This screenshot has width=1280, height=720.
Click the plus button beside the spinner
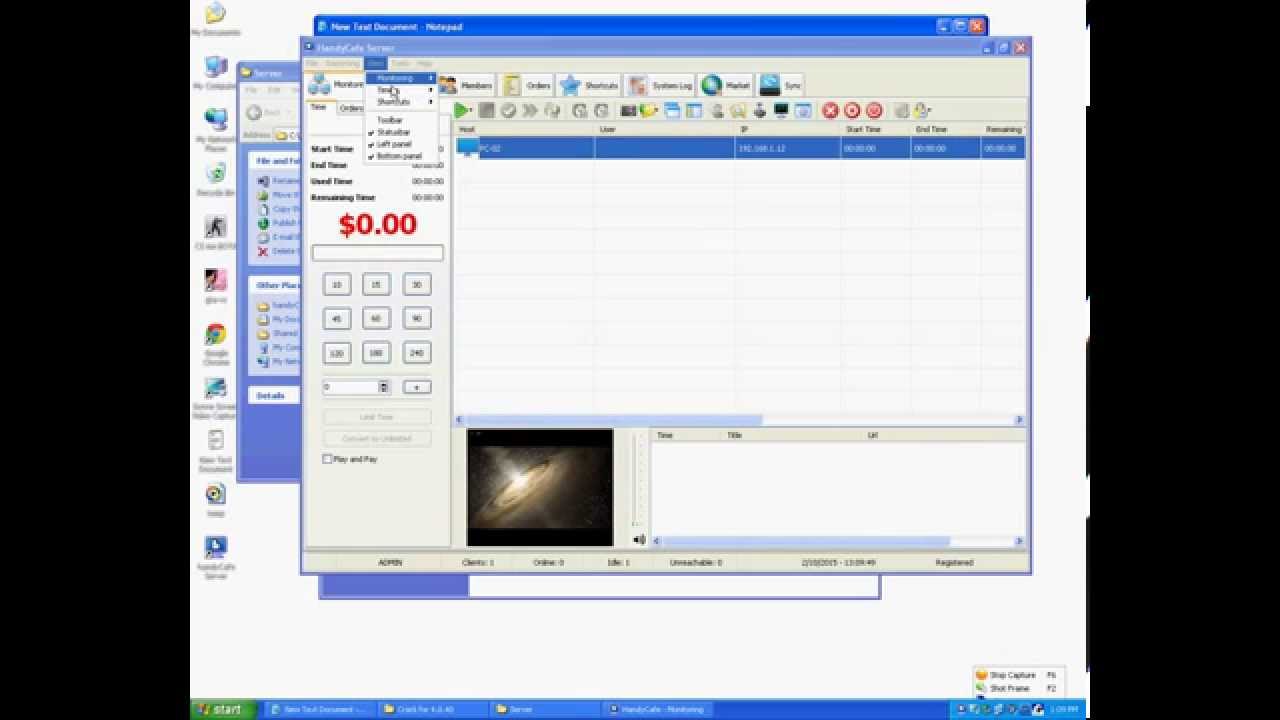[417, 387]
